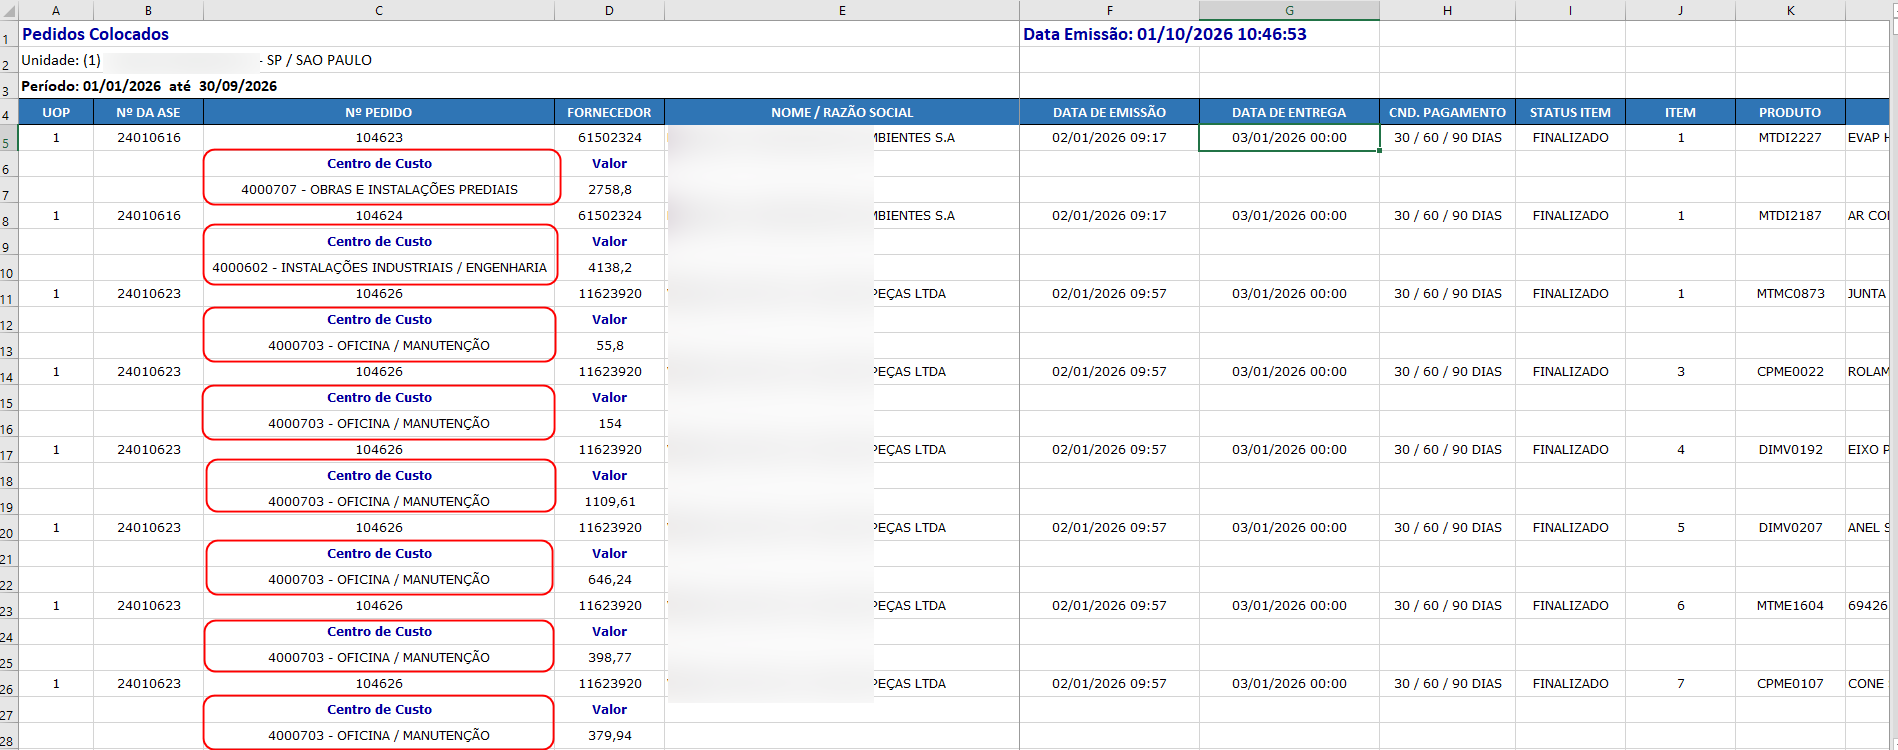Click the select-all corner triangle icon
1898x750 pixels.
coord(9,11)
